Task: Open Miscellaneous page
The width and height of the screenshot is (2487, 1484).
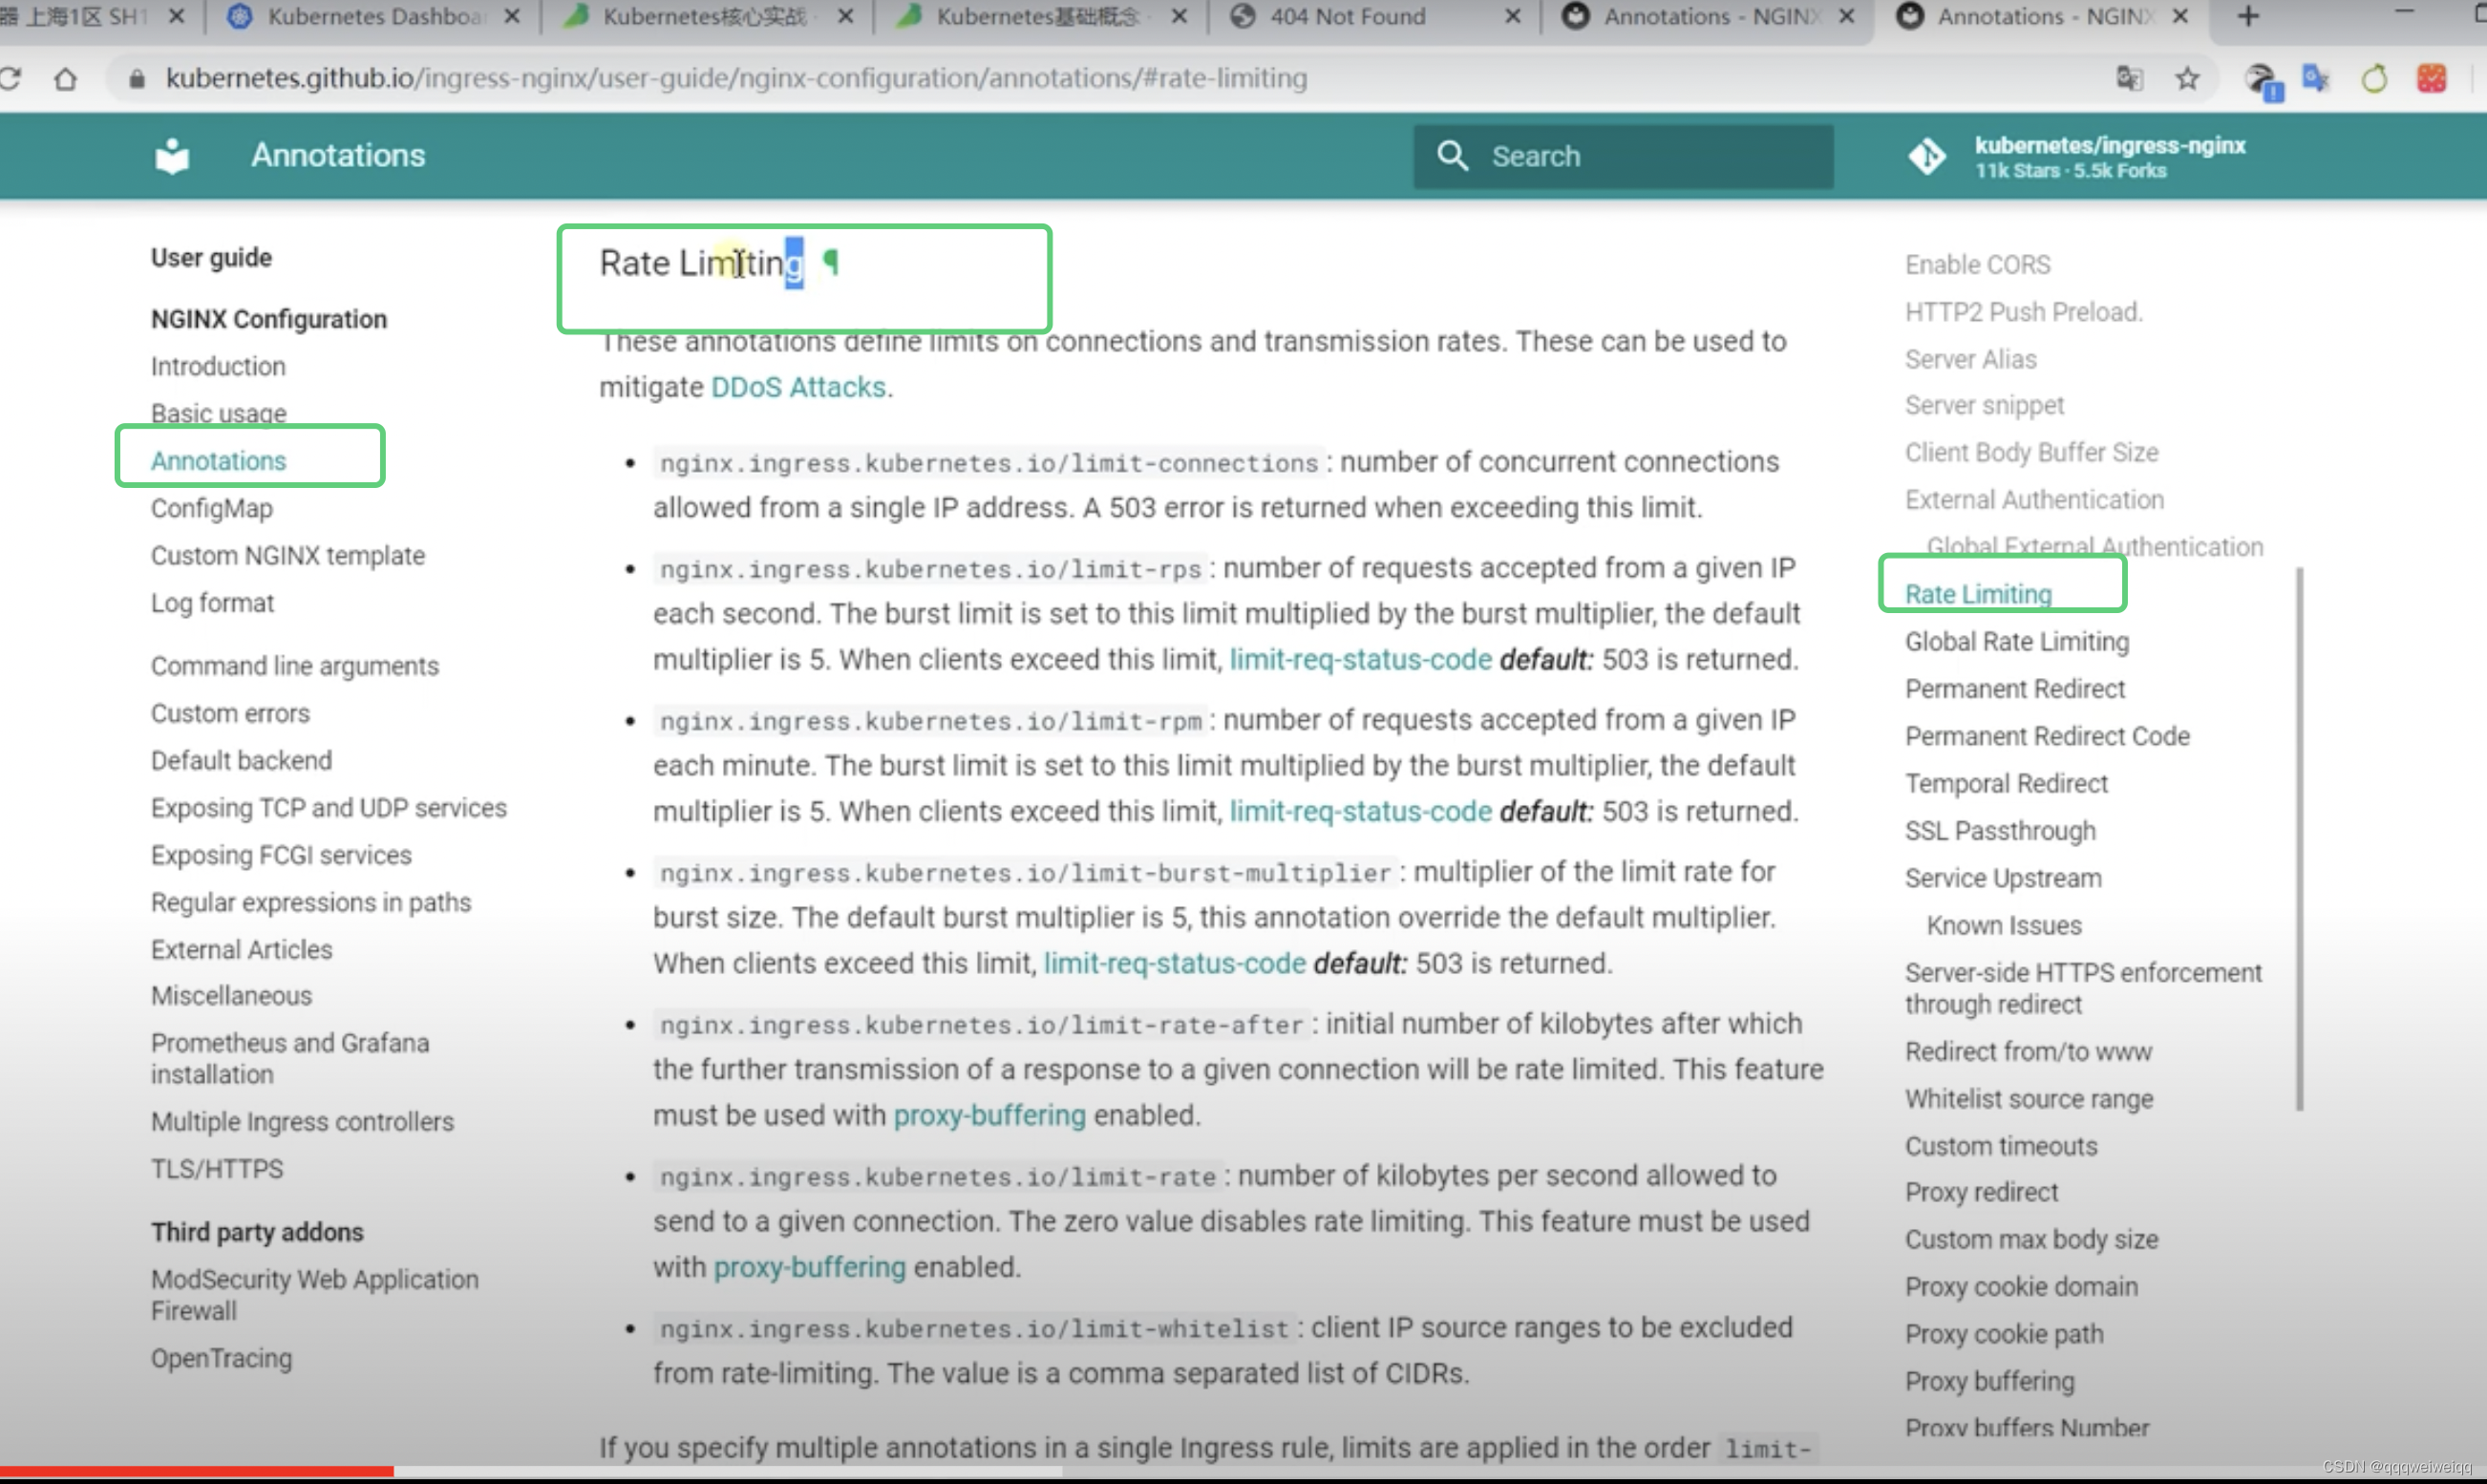Action: click(x=231, y=996)
